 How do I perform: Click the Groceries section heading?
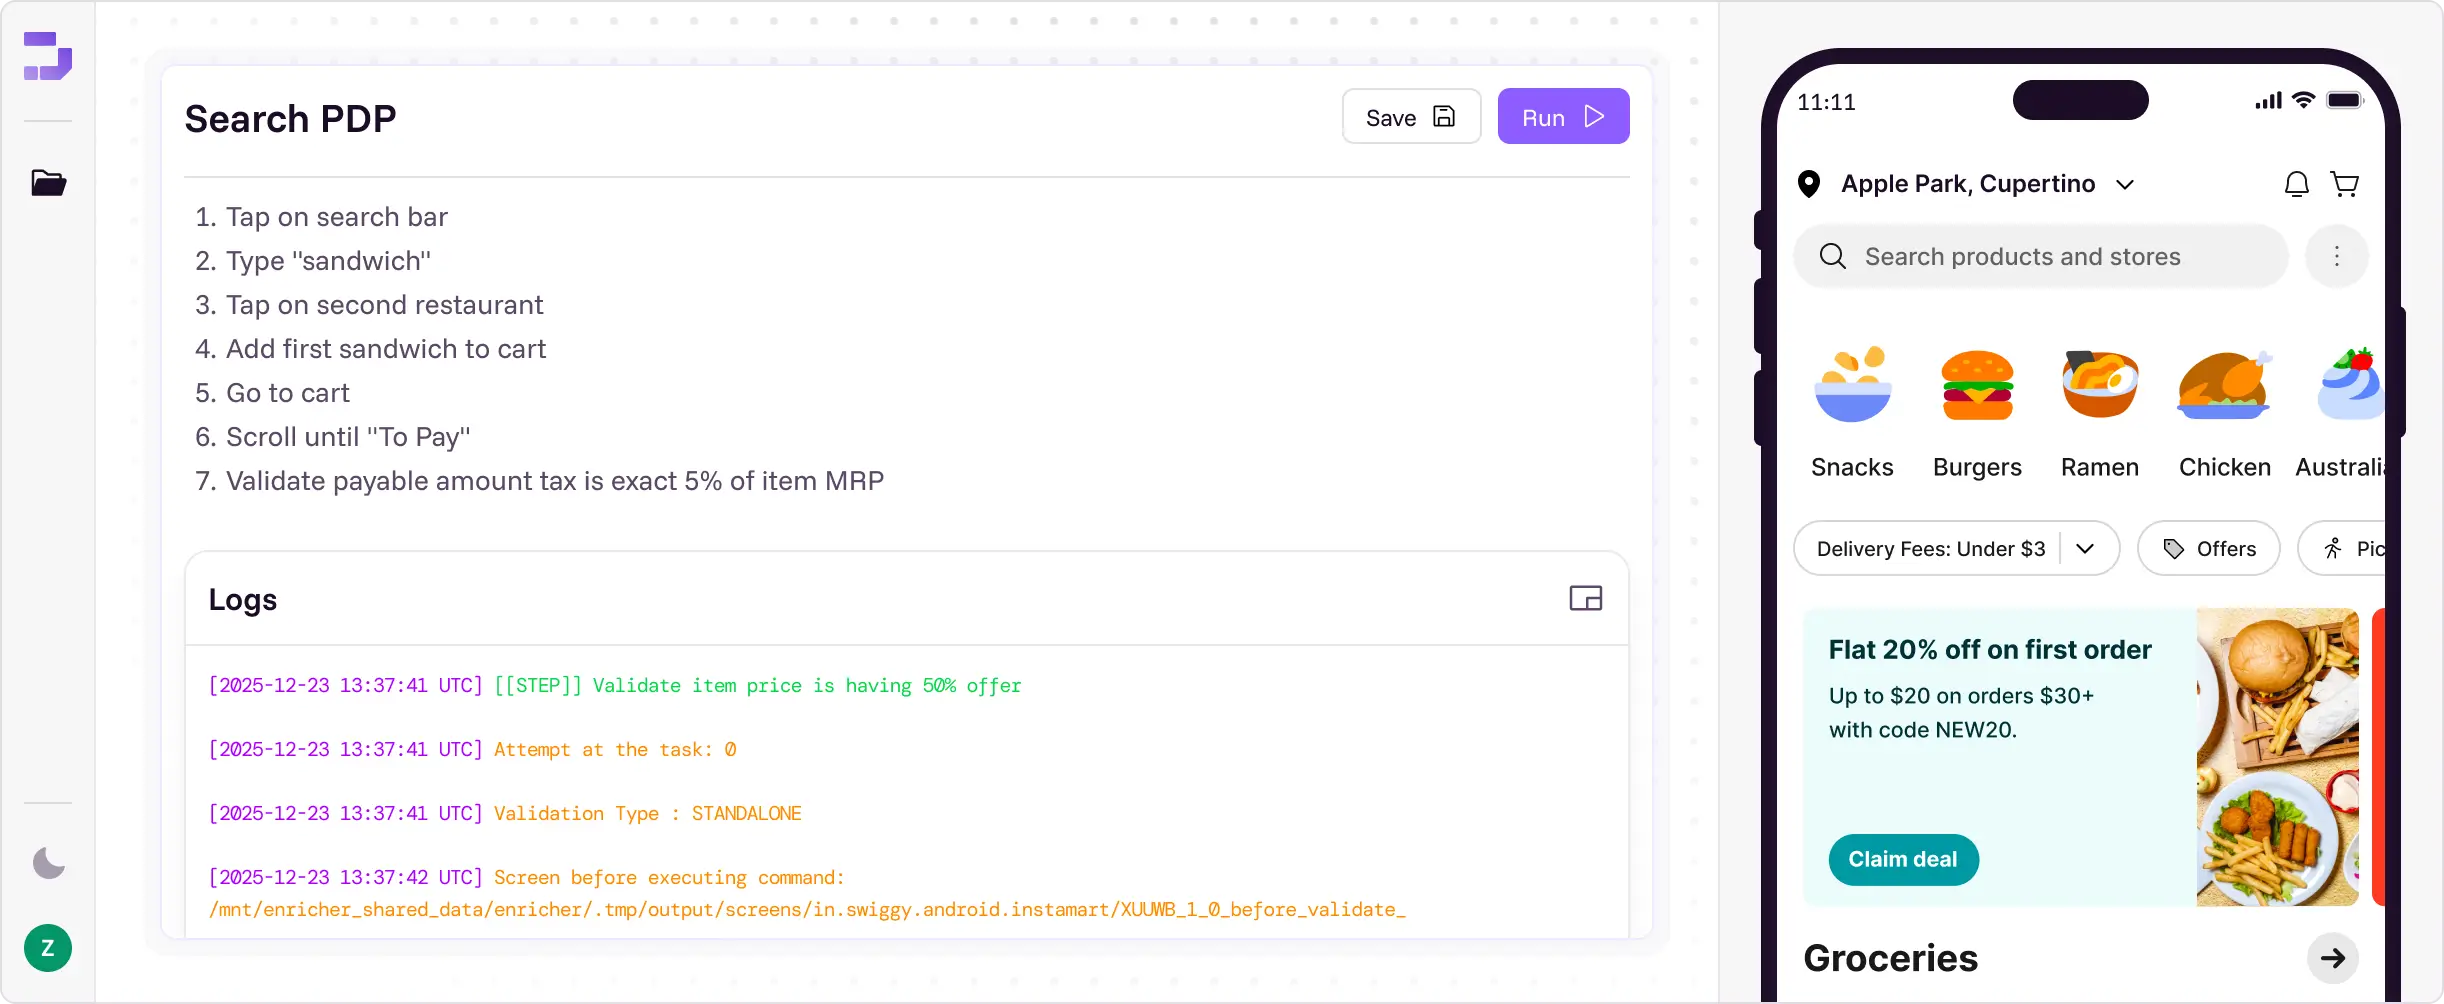point(1890,958)
